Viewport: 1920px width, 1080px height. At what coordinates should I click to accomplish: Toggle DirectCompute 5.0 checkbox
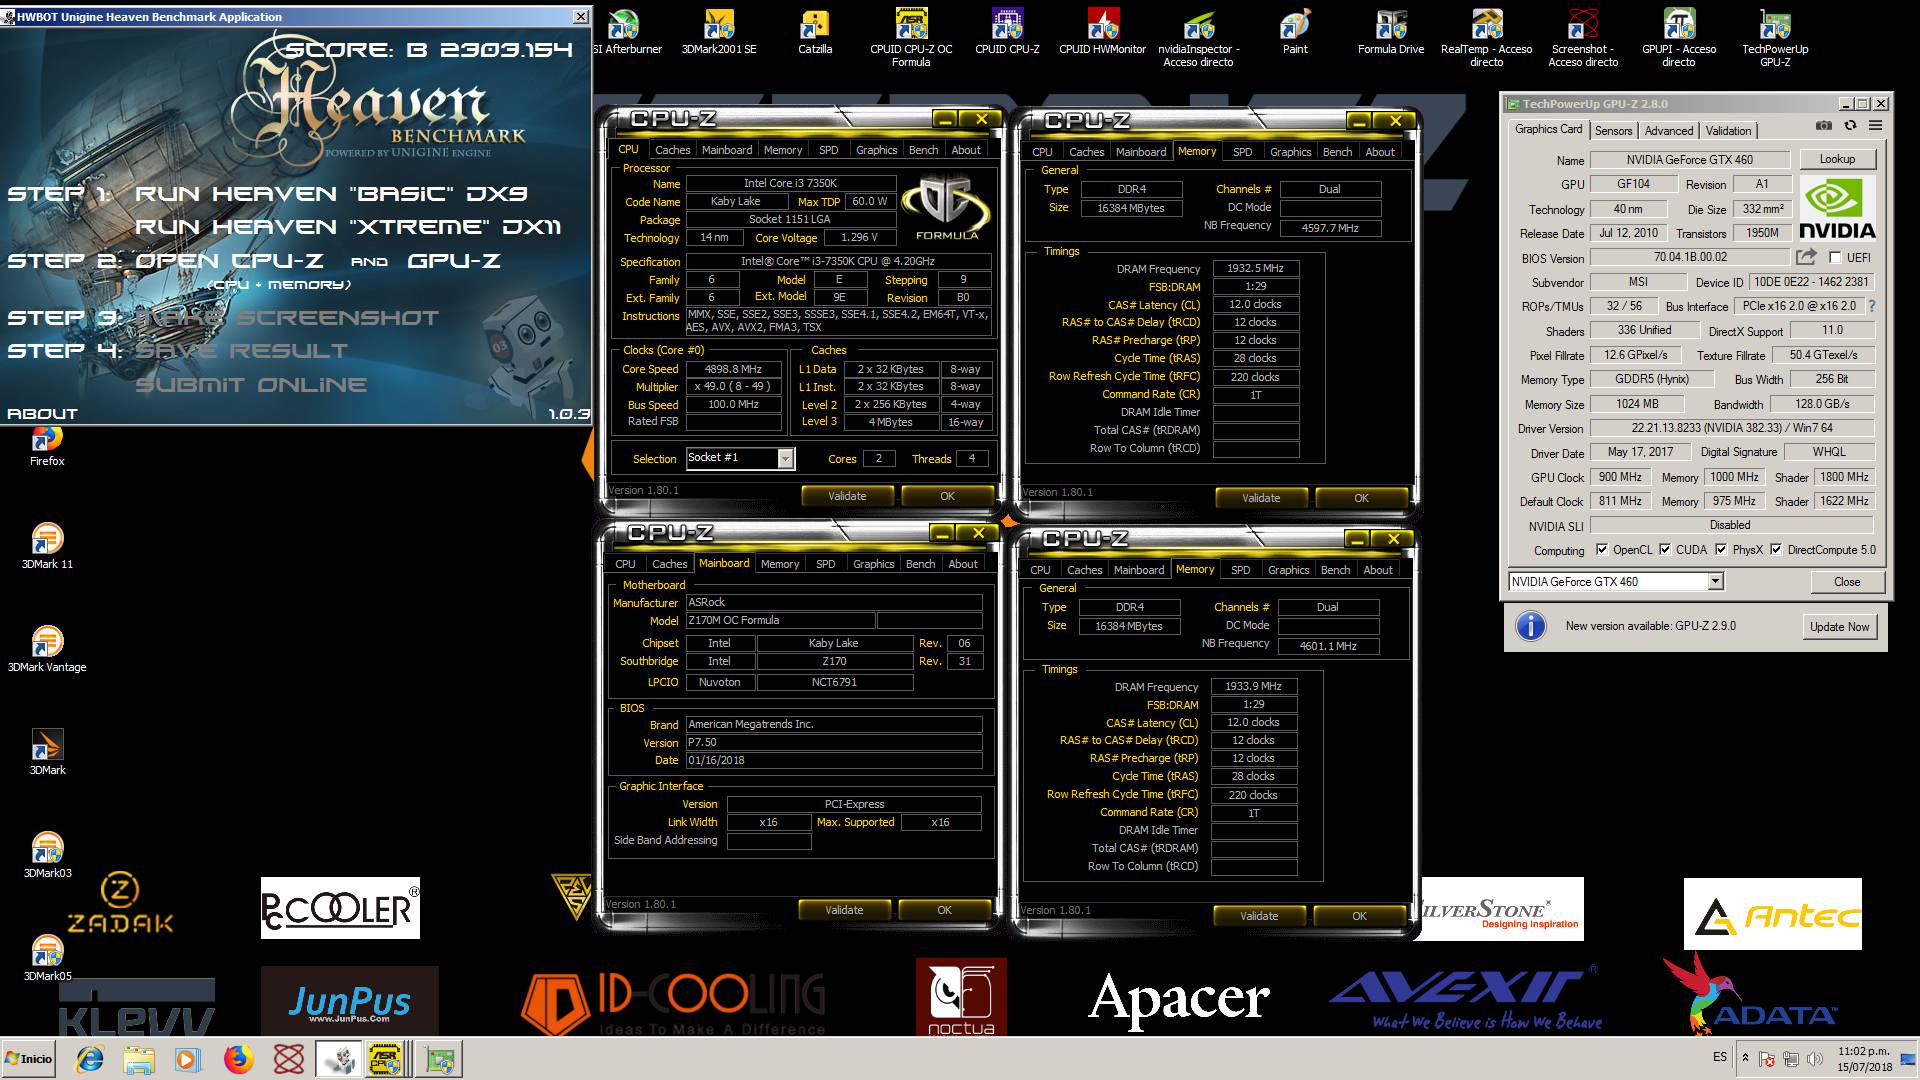pyautogui.click(x=1776, y=550)
